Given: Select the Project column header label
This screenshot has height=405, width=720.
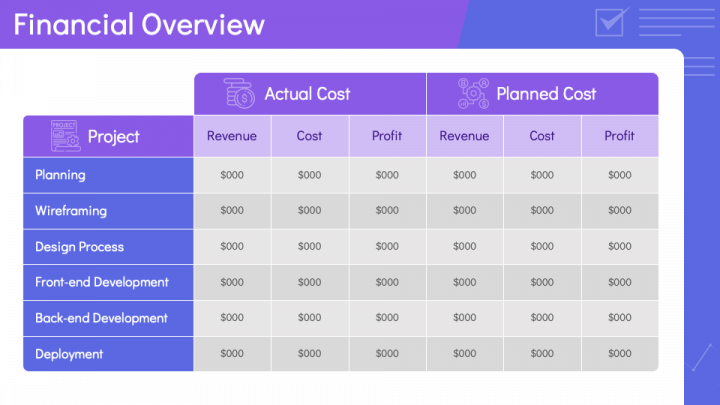Looking at the screenshot, I should 114,136.
